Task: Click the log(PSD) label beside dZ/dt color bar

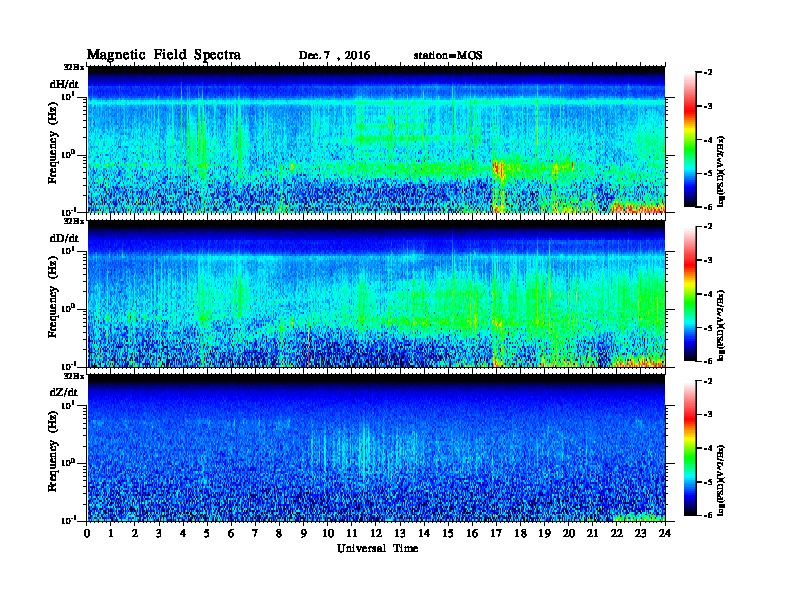Action: pos(721,480)
